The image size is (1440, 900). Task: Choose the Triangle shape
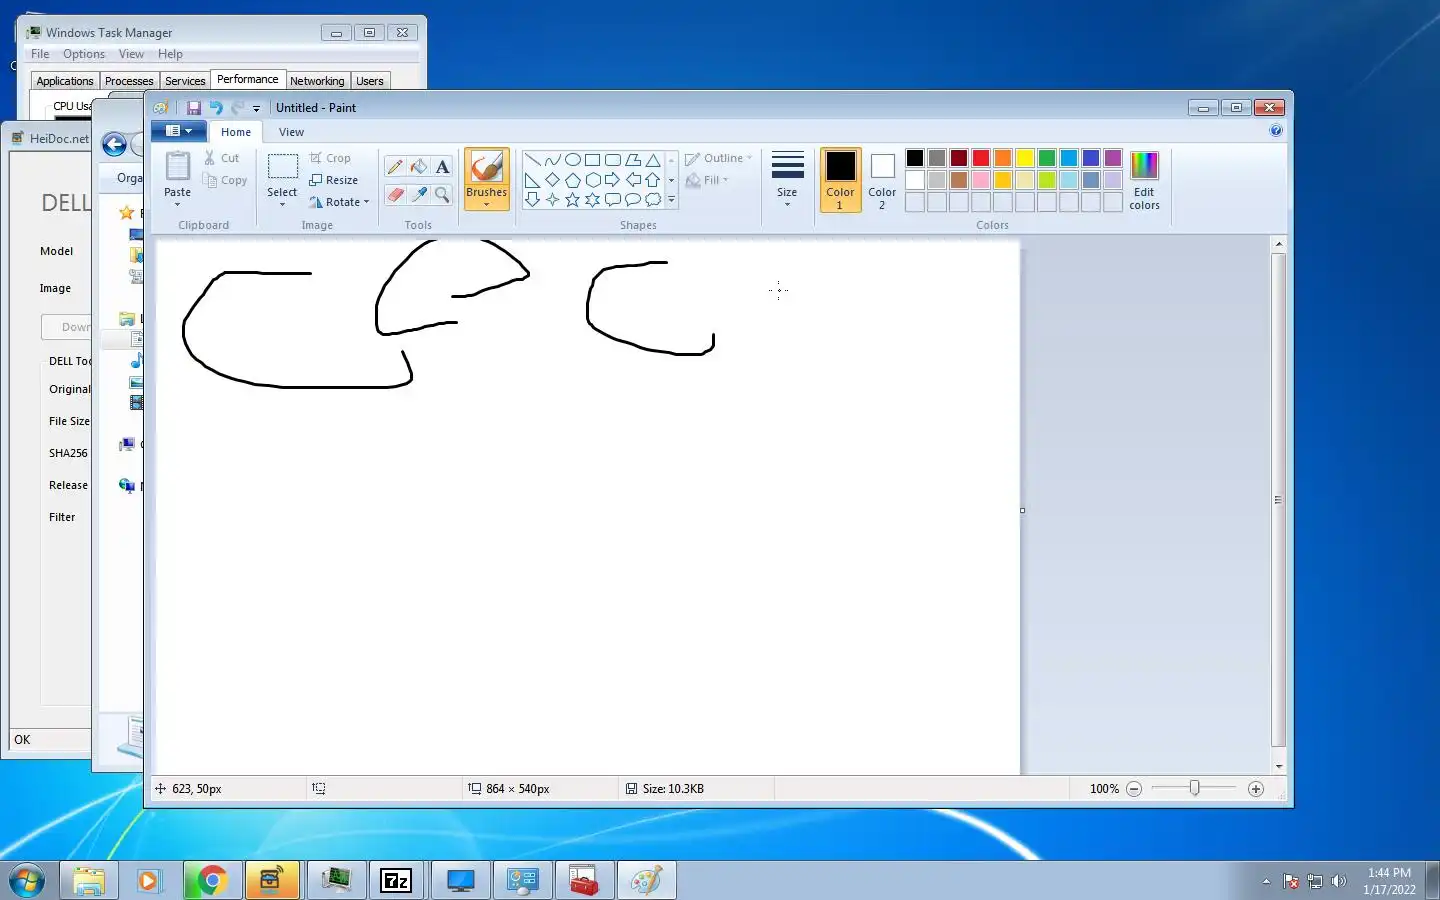[652, 160]
